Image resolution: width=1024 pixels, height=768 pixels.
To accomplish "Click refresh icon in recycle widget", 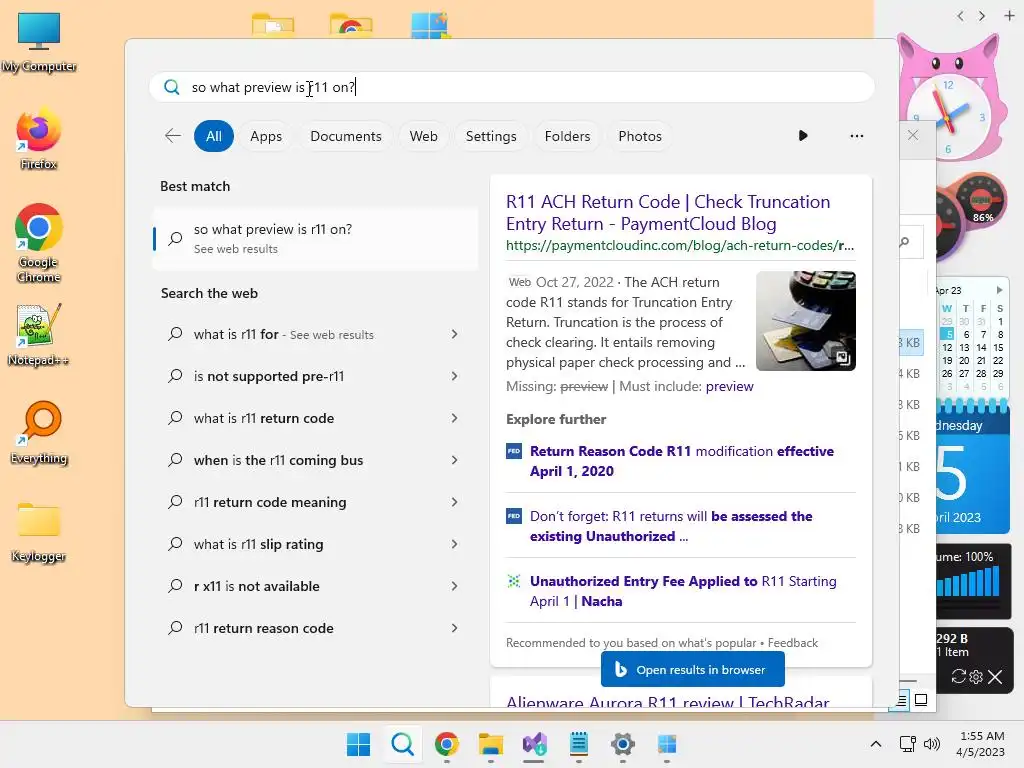I will point(958,677).
